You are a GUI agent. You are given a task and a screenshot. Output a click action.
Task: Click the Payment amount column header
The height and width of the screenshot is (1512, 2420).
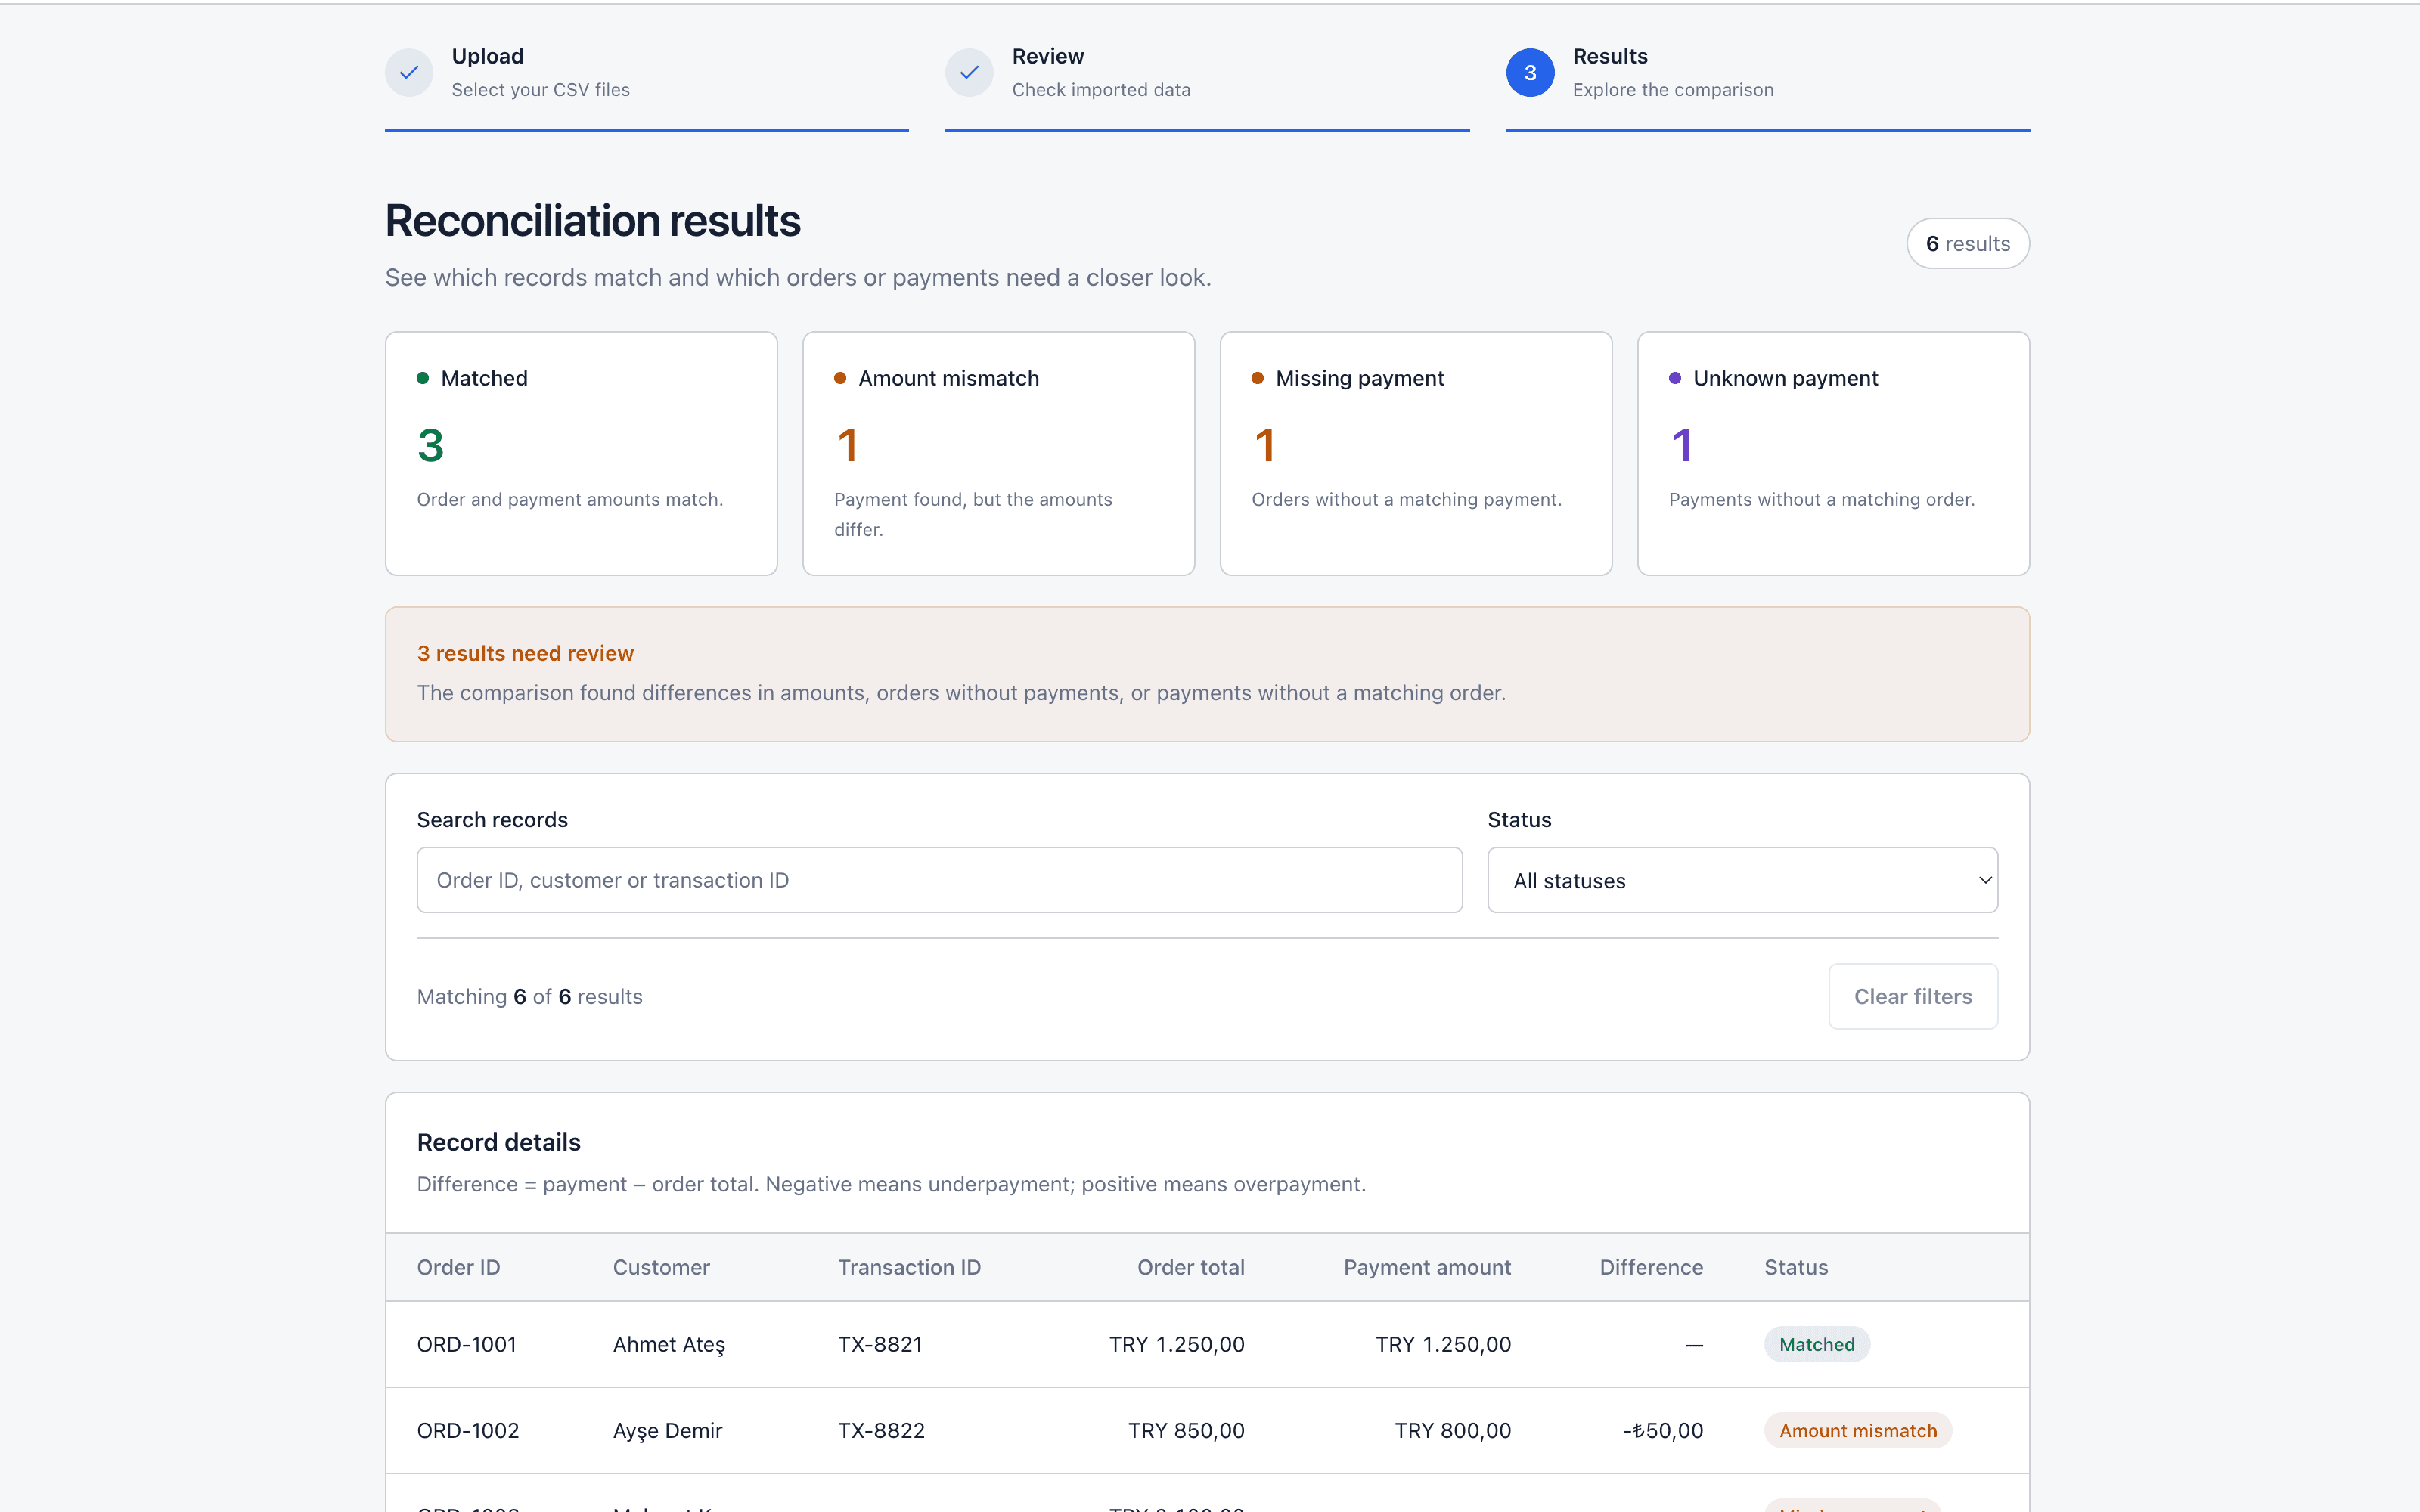click(x=1427, y=1267)
